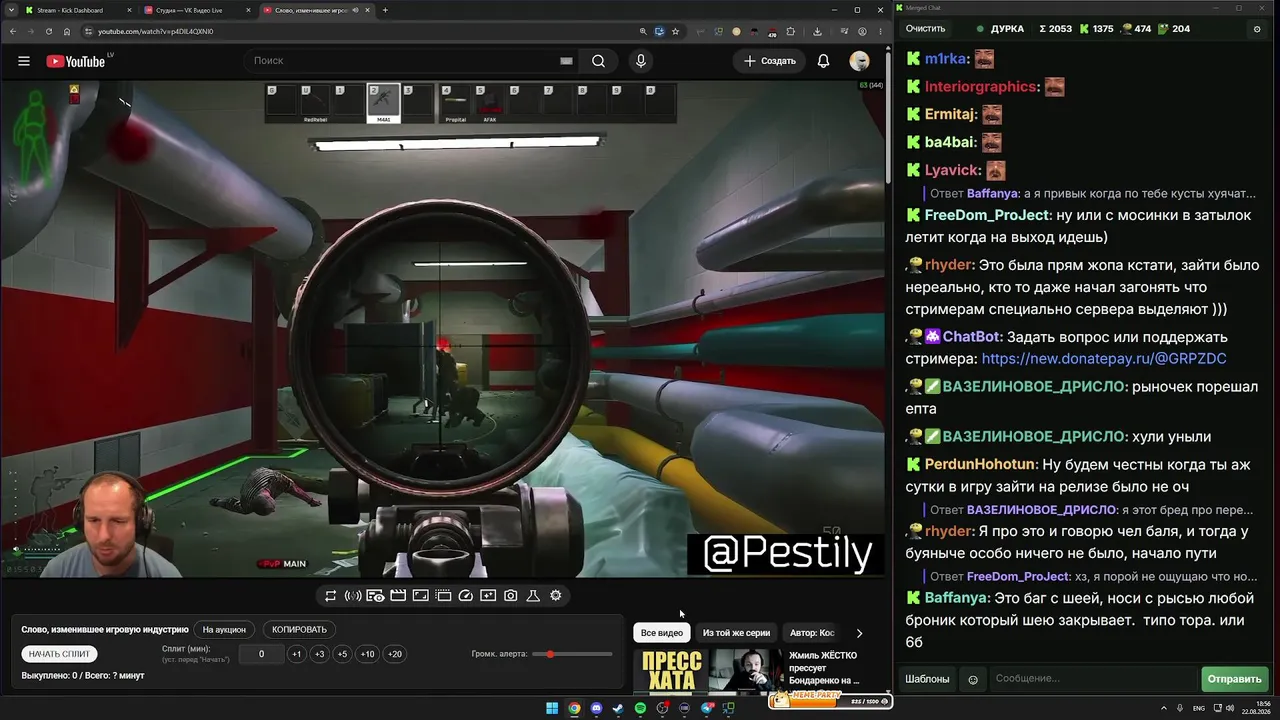The height and width of the screenshot is (720, 1280).
Task: Click the "FreeDom_ProJect" chat username
Action: (x=987, y=215)
